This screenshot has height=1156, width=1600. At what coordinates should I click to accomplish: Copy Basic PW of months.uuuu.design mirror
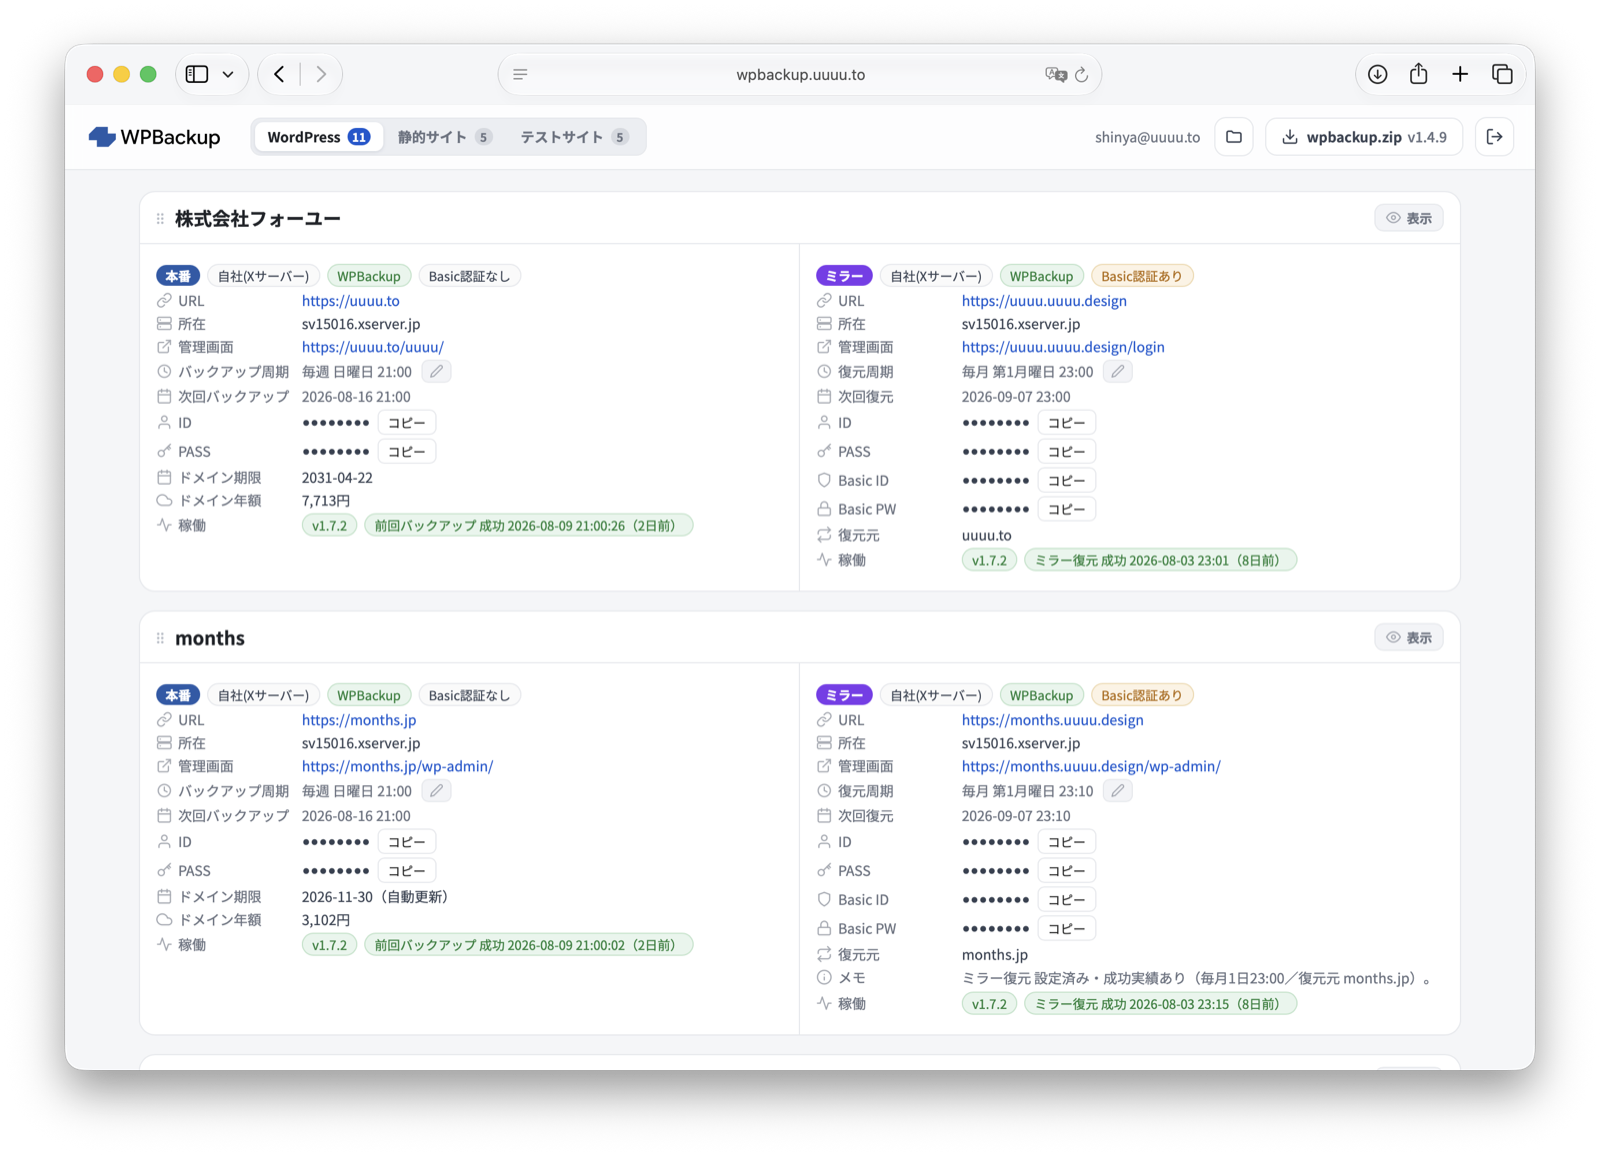point(1067,929)
